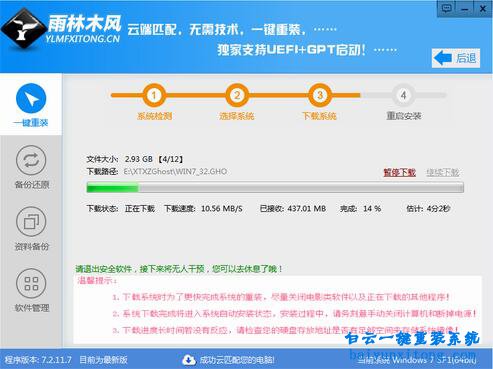Click the 程序版本: 7.2.11.7 status text

click(x=38, y=360)
